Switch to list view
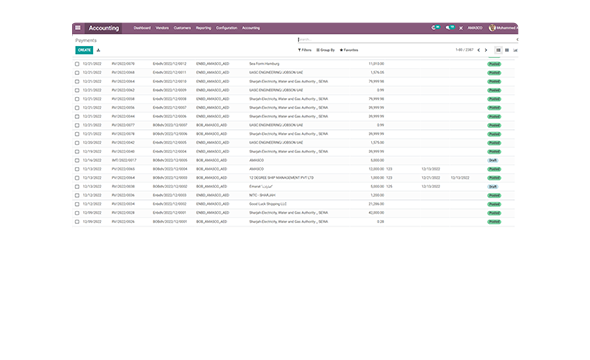The width and height of the screenshot is (590, 360). (498, 50)
